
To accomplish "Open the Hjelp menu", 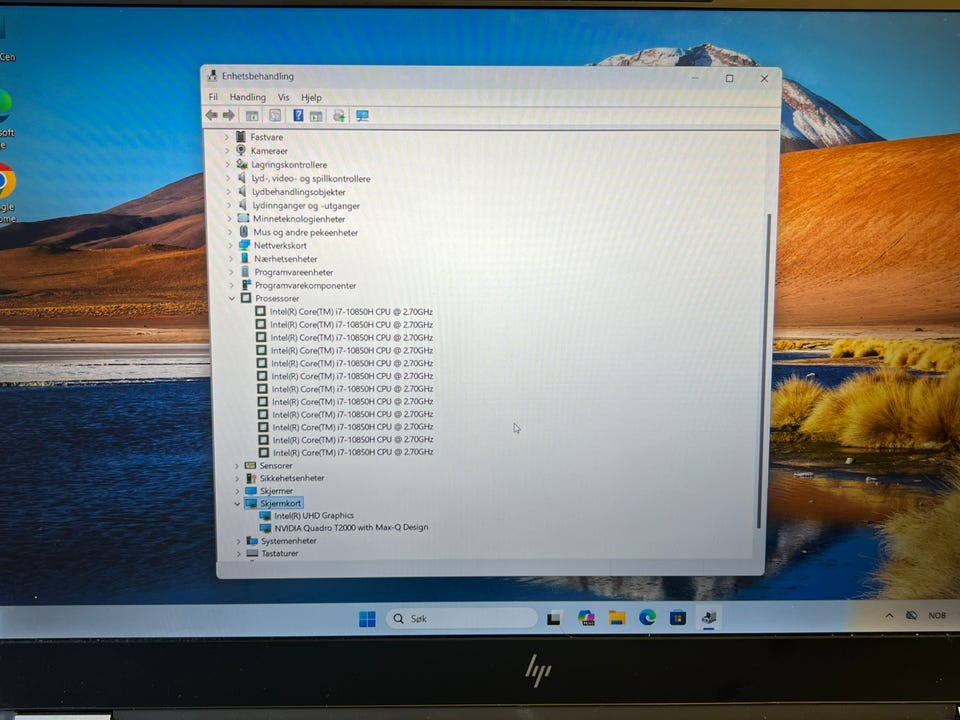I will (x=311, y=97).
